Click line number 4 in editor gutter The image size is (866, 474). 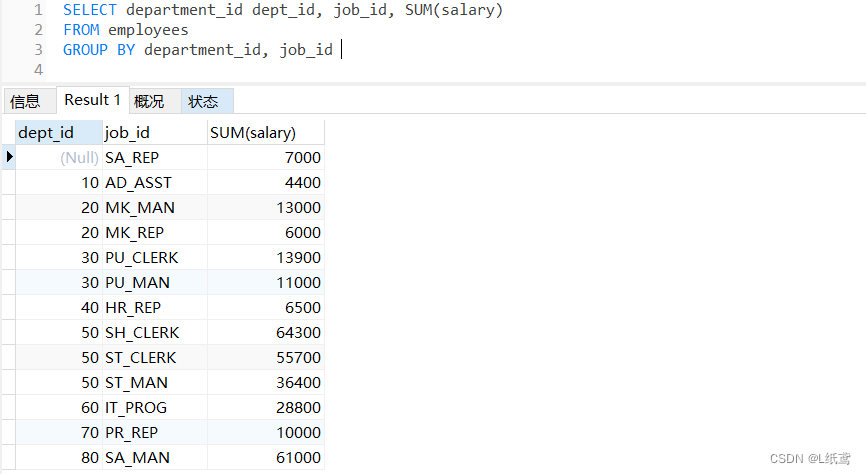38,70
